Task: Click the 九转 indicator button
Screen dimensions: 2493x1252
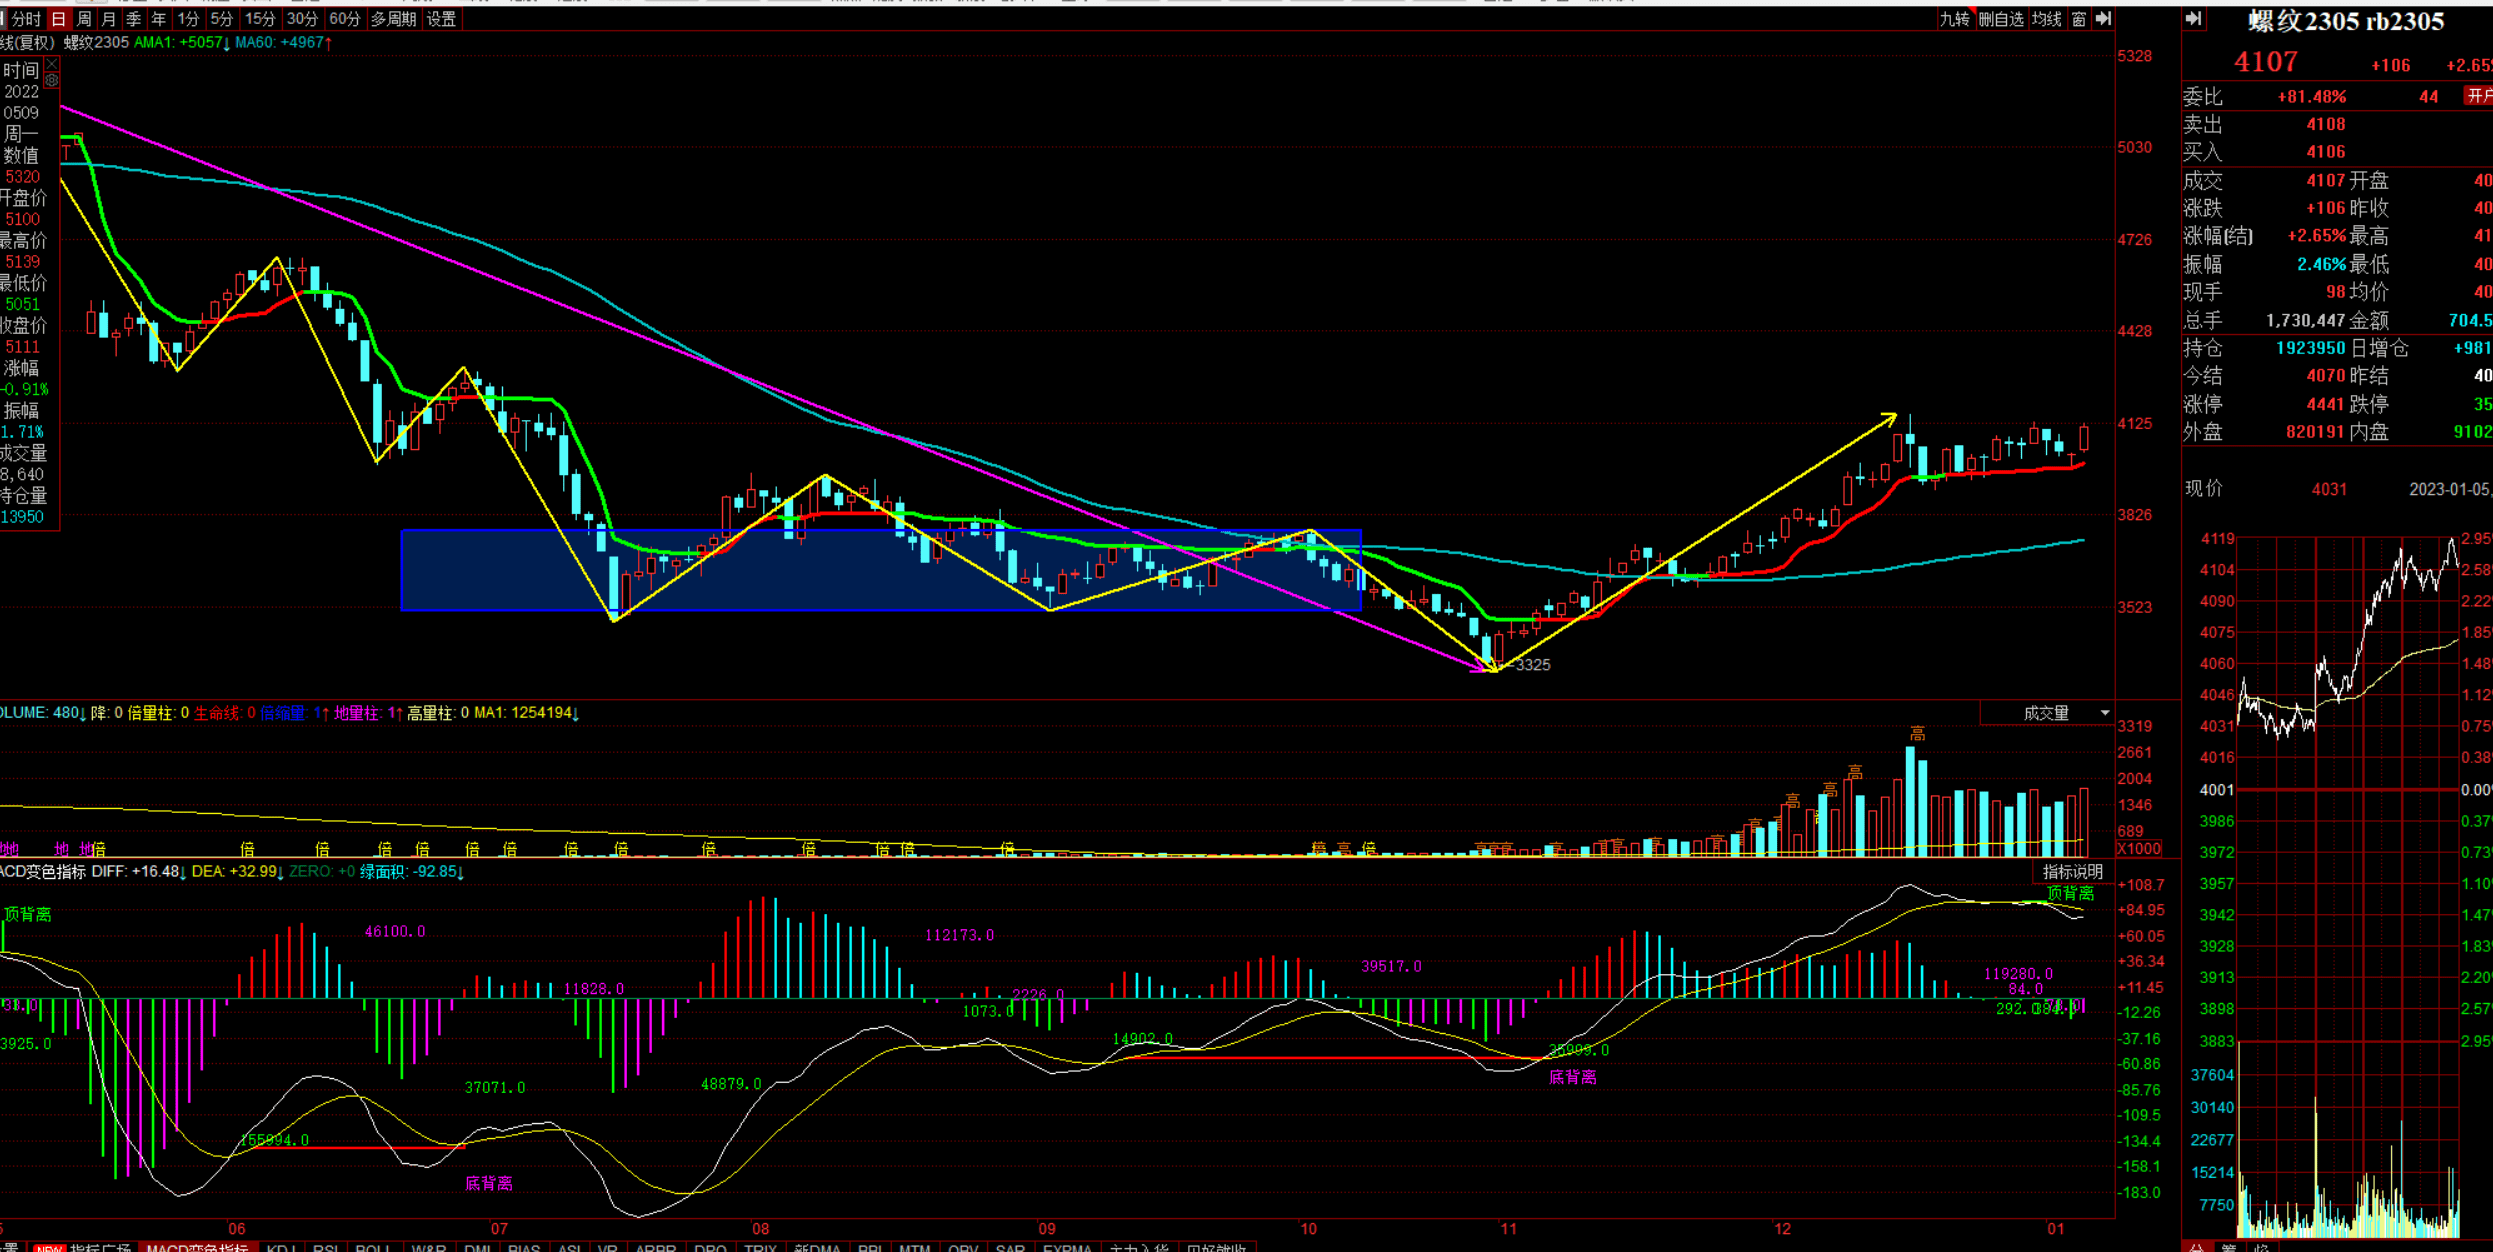Action: pyautogui.click(x=1954, y=19)
